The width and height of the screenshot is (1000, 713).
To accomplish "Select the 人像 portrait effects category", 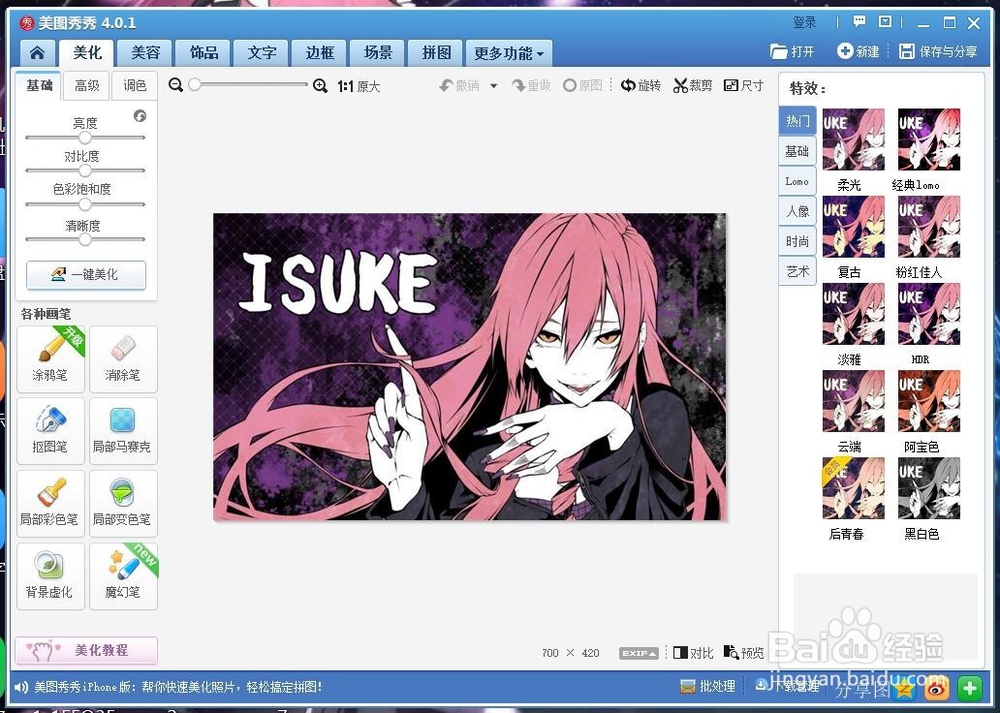I will (797, 211).
